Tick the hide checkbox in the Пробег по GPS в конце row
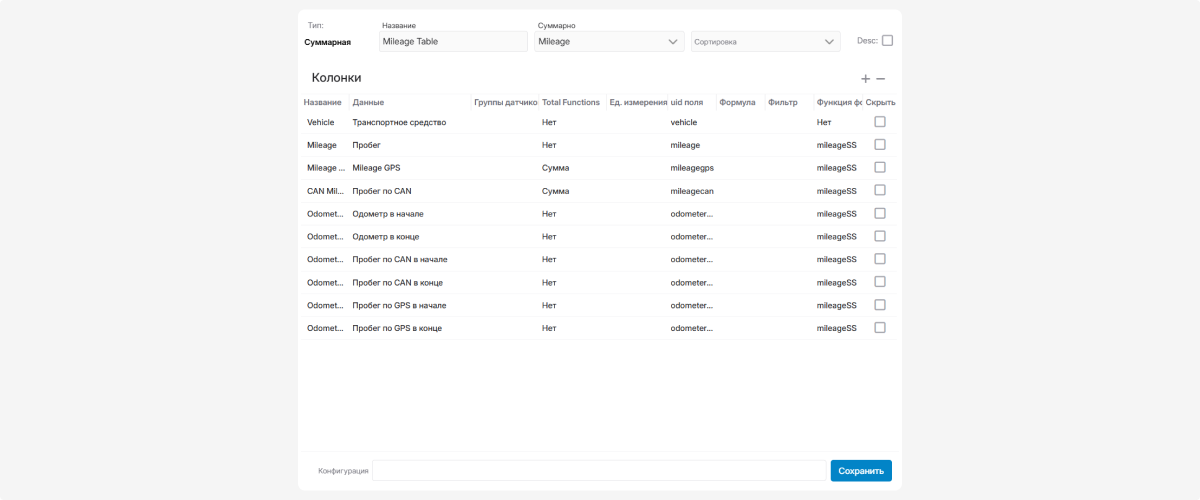1200x500 pixels. tap(880, 328)
